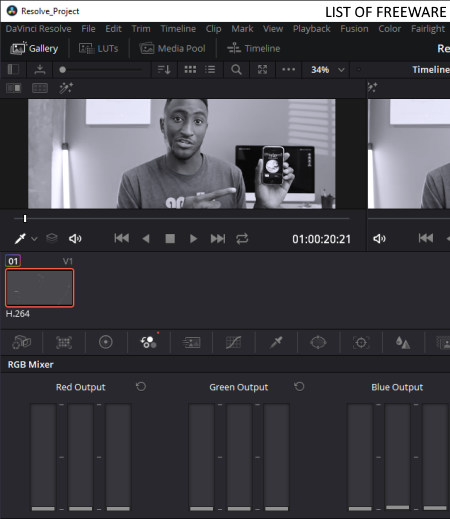Open the Curves palette icon
The height and width of the screenshot is (519, 450).
[x=233, y=342]
